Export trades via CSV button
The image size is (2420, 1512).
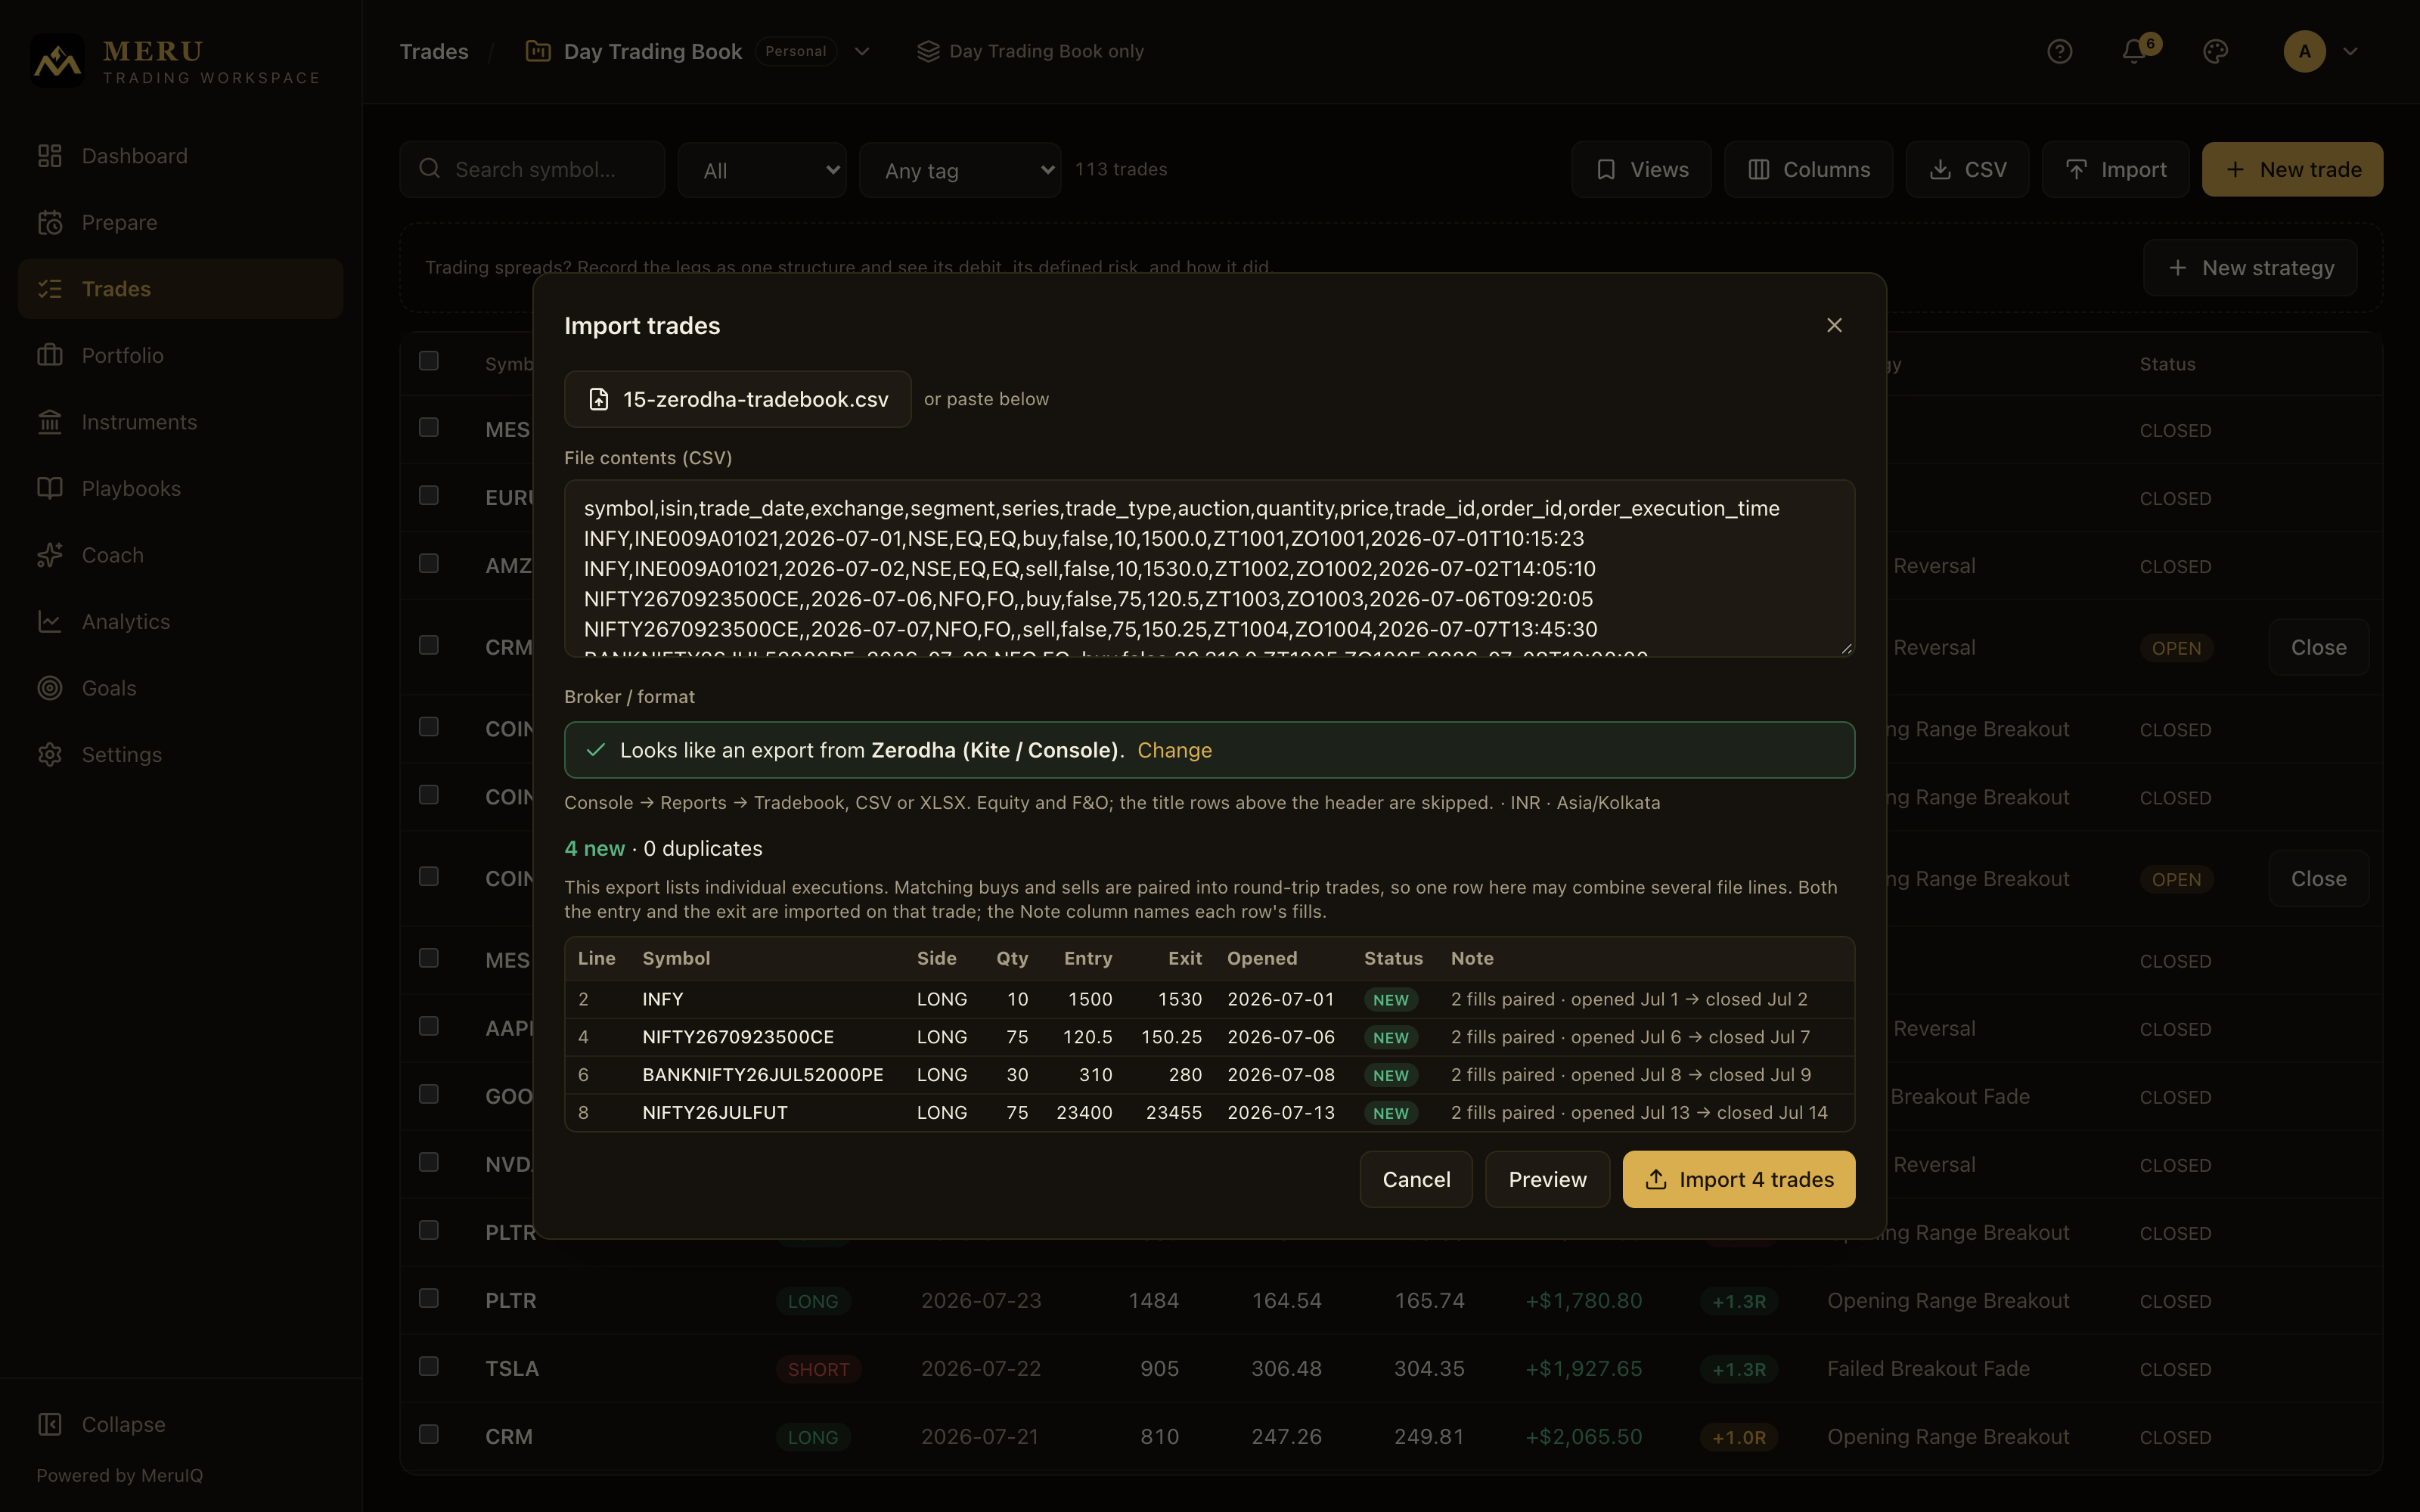point(1967,169)
